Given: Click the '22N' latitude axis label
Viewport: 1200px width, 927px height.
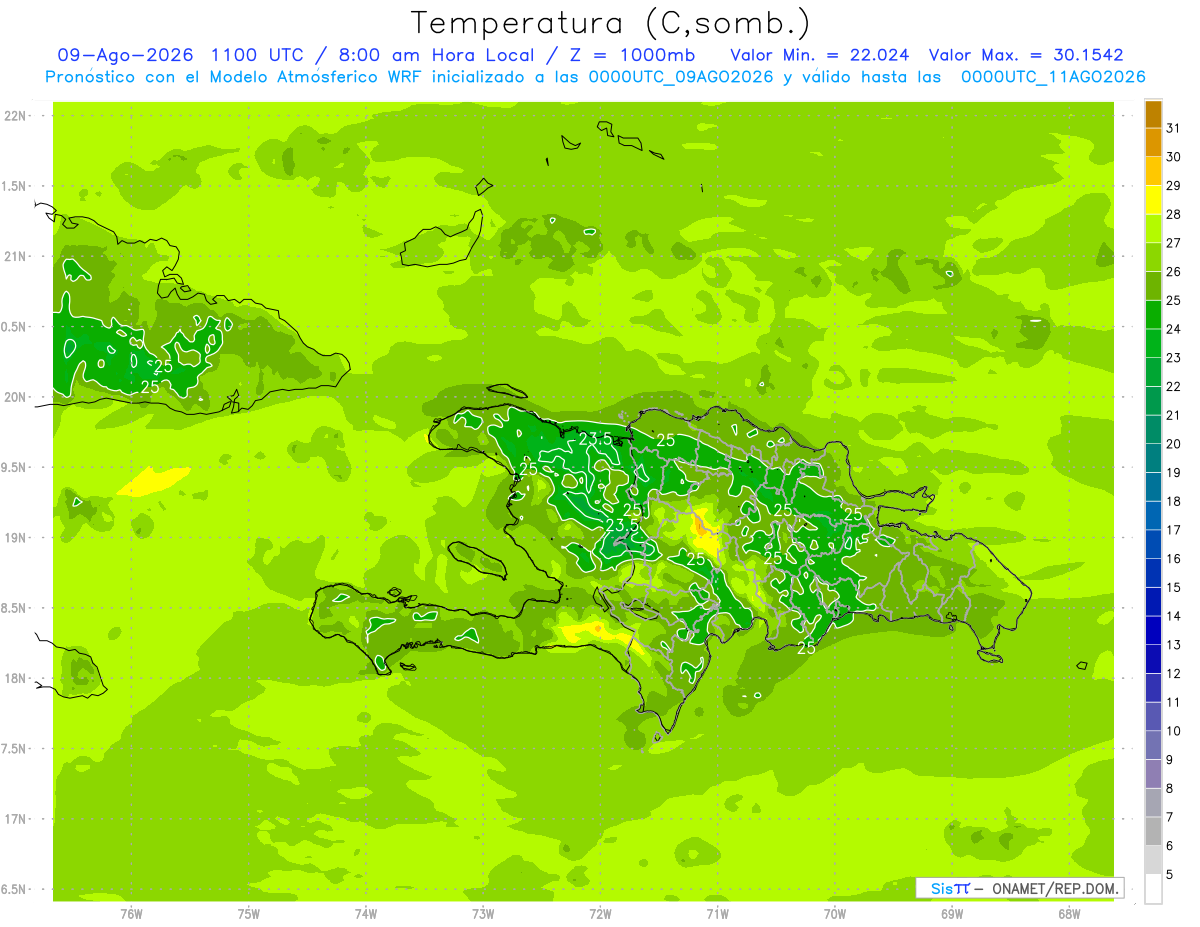Looking at the screenshot, I should point(15,116).
